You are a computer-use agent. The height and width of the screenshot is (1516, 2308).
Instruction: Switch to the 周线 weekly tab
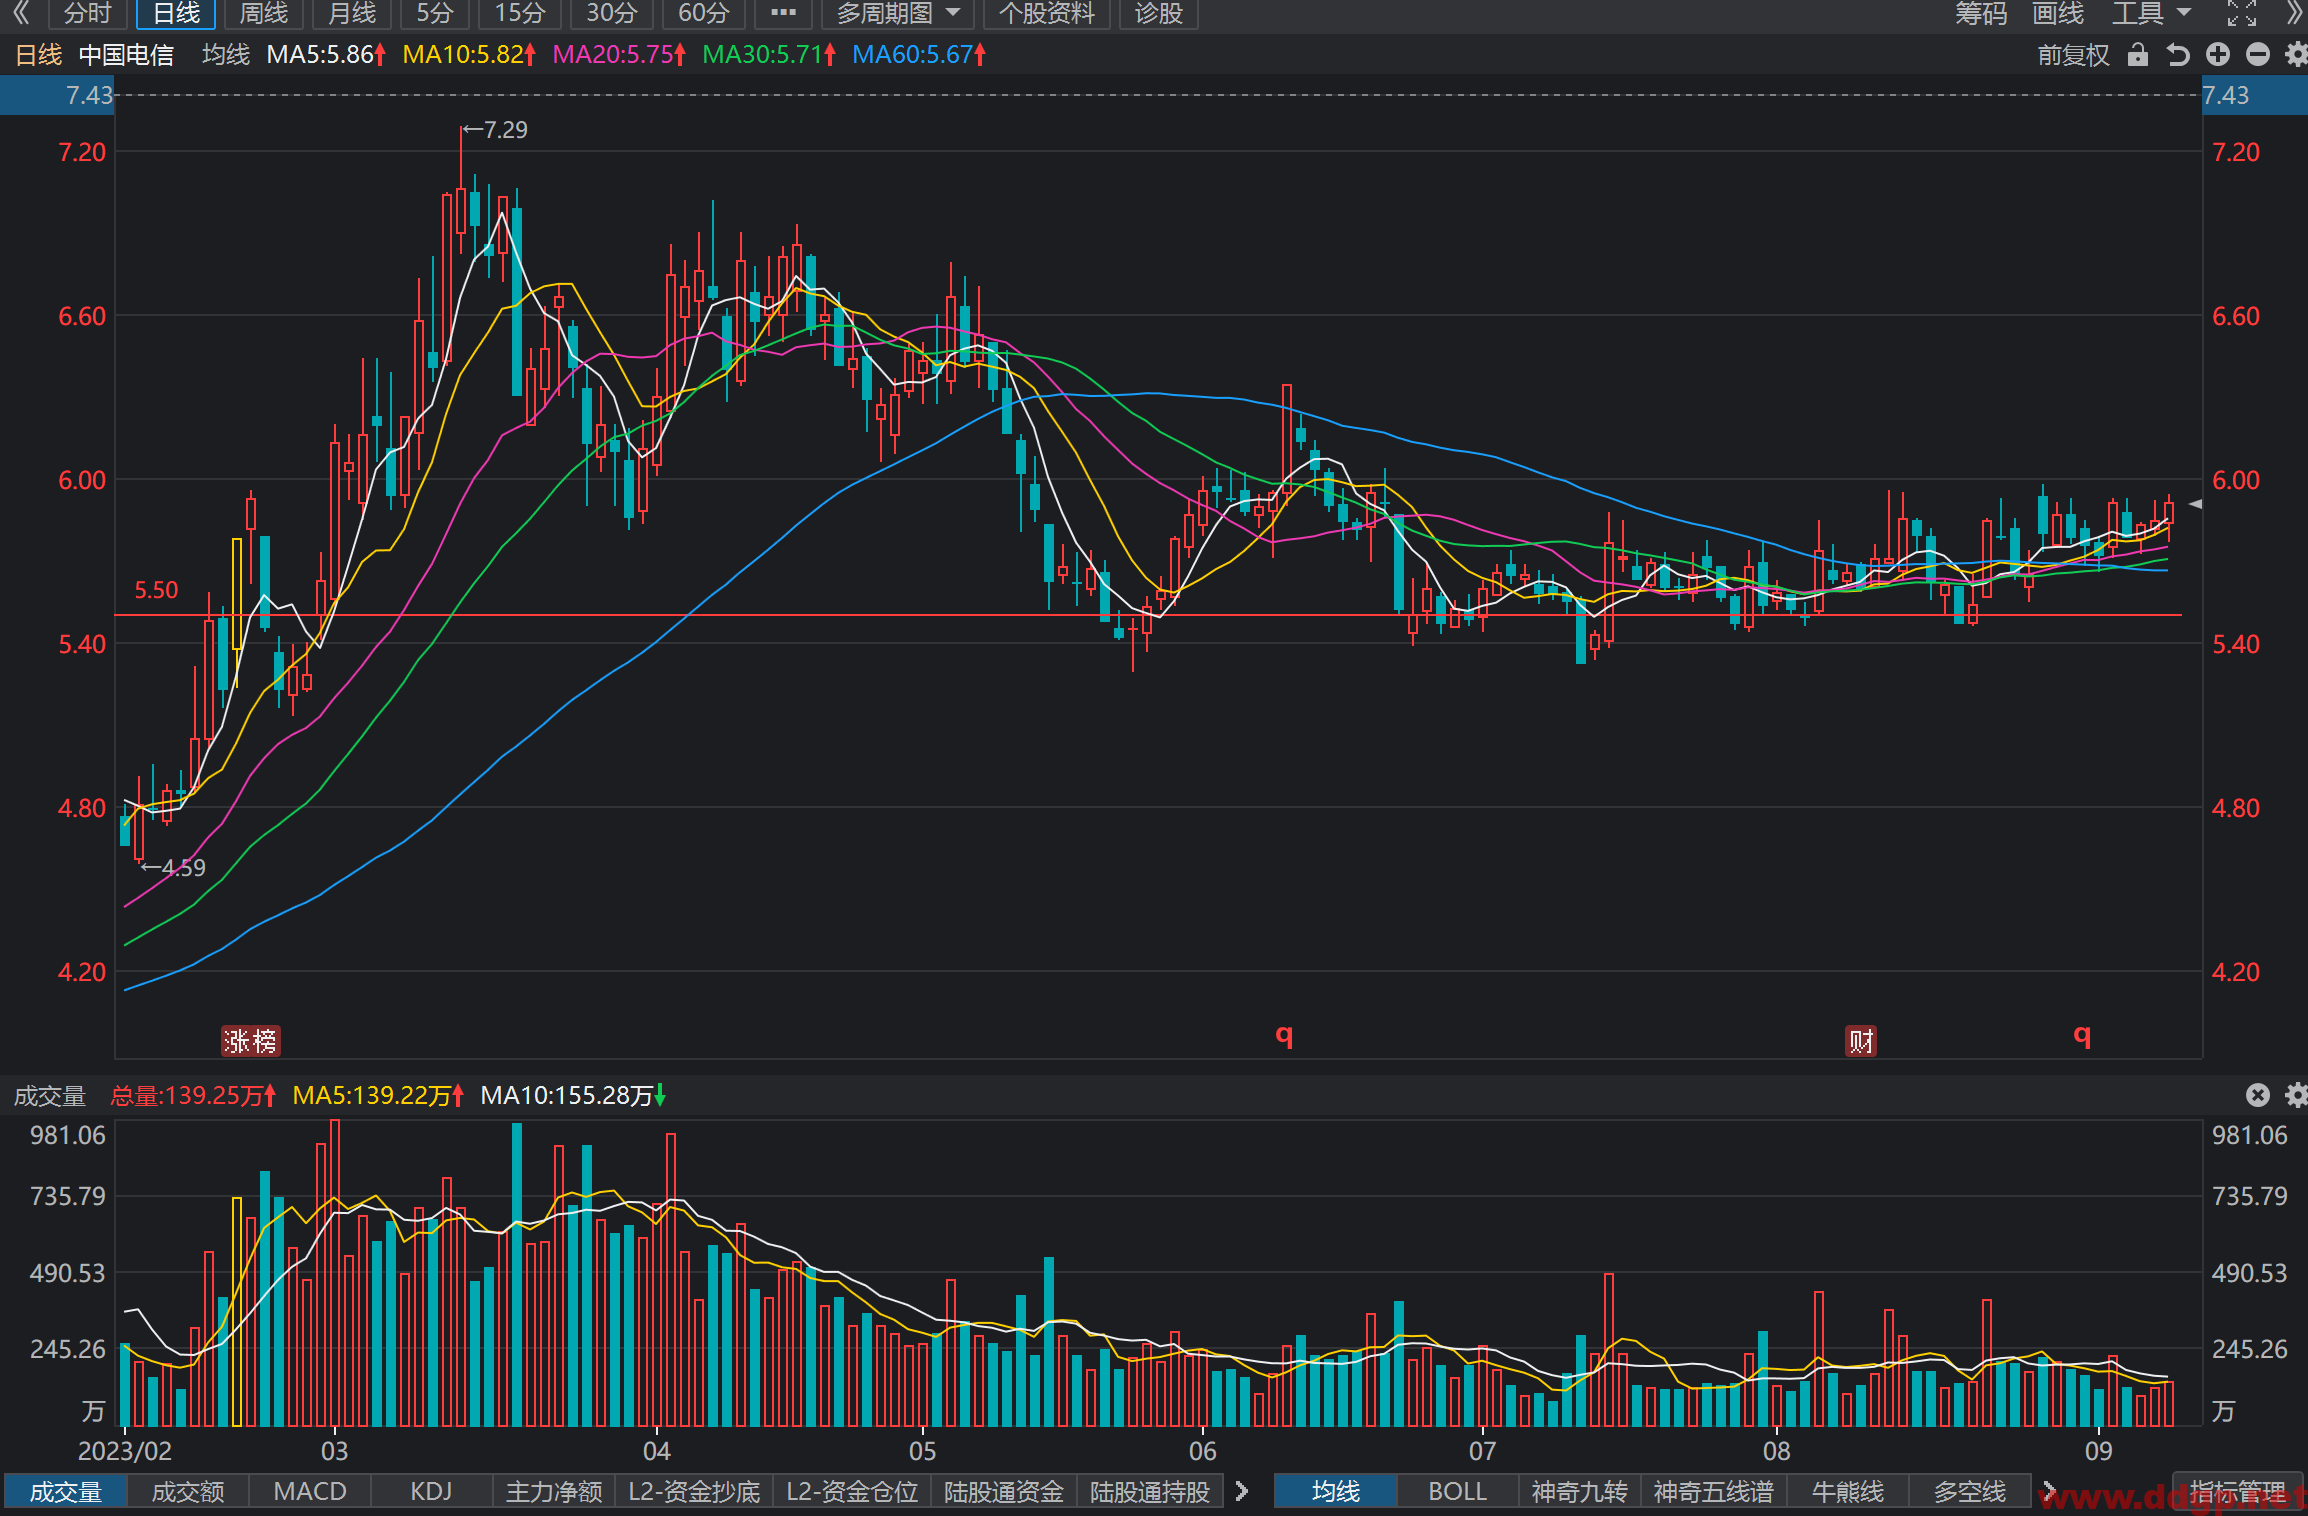tap(264, 13)
